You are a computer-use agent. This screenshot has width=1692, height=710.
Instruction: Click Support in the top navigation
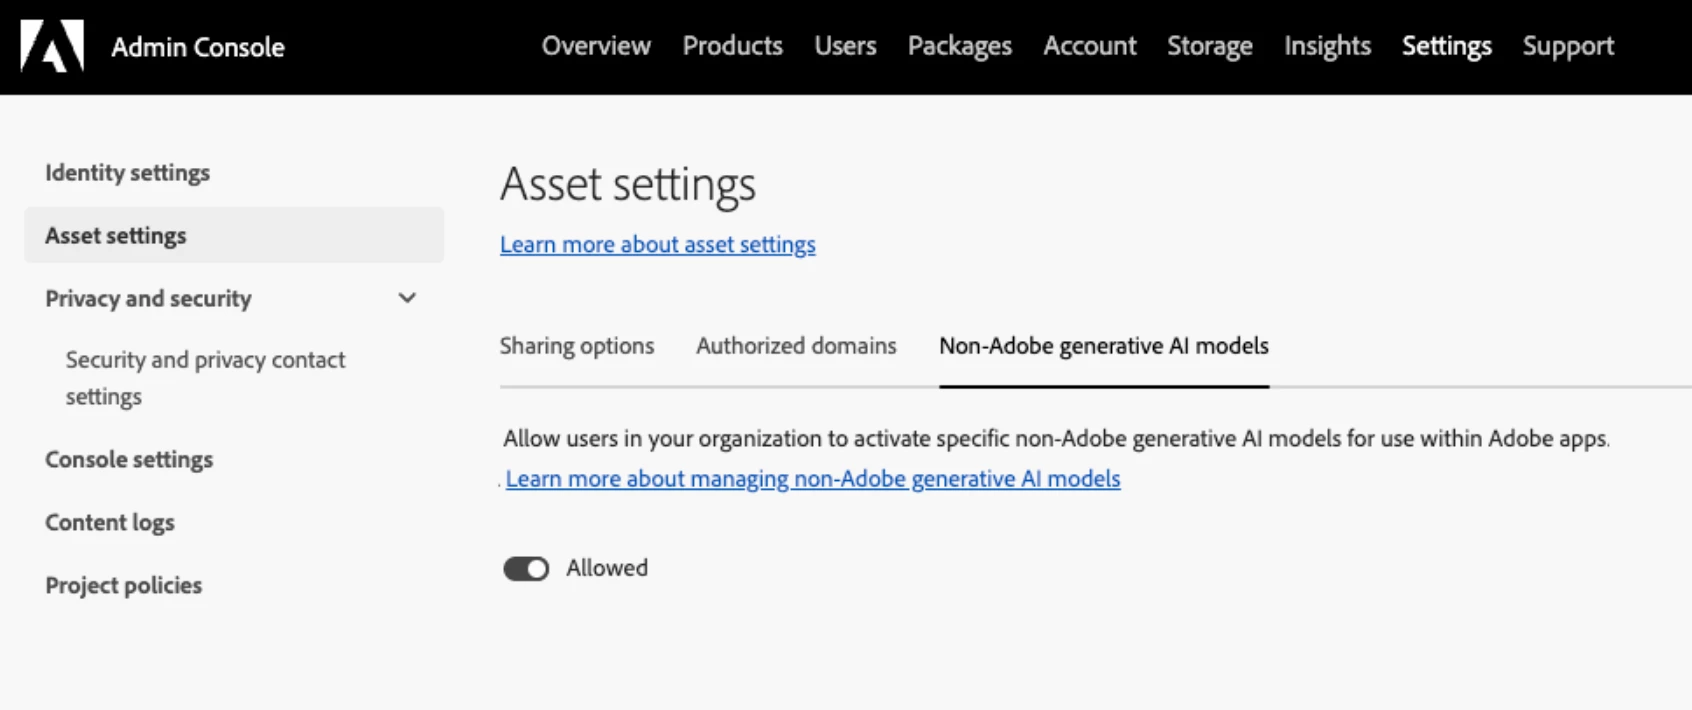coord(1567,46)
